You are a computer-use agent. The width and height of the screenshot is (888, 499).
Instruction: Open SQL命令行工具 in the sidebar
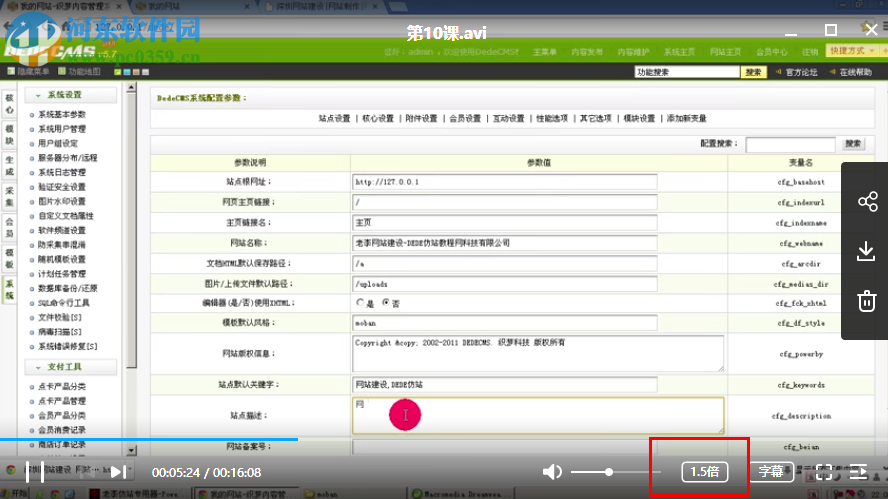pyautogui.click(x=63, y=303)
